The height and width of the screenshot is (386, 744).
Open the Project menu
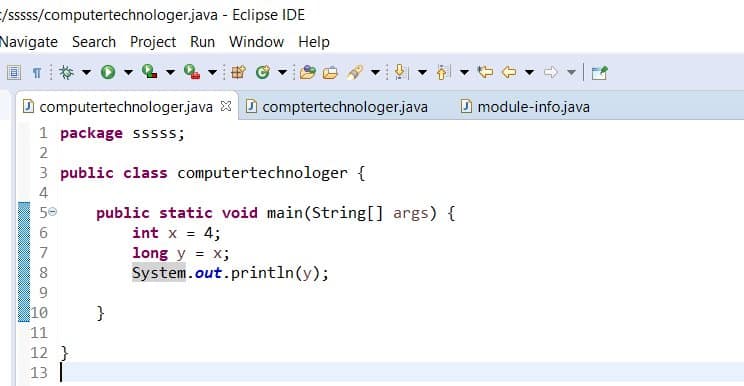(153, 42)
